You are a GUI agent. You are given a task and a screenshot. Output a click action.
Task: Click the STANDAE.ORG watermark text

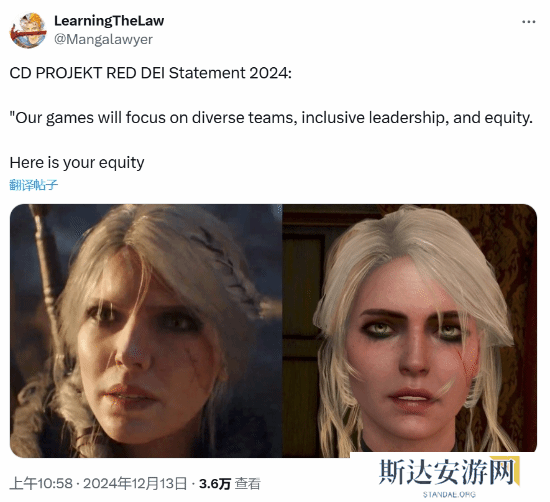pos(449,495)
